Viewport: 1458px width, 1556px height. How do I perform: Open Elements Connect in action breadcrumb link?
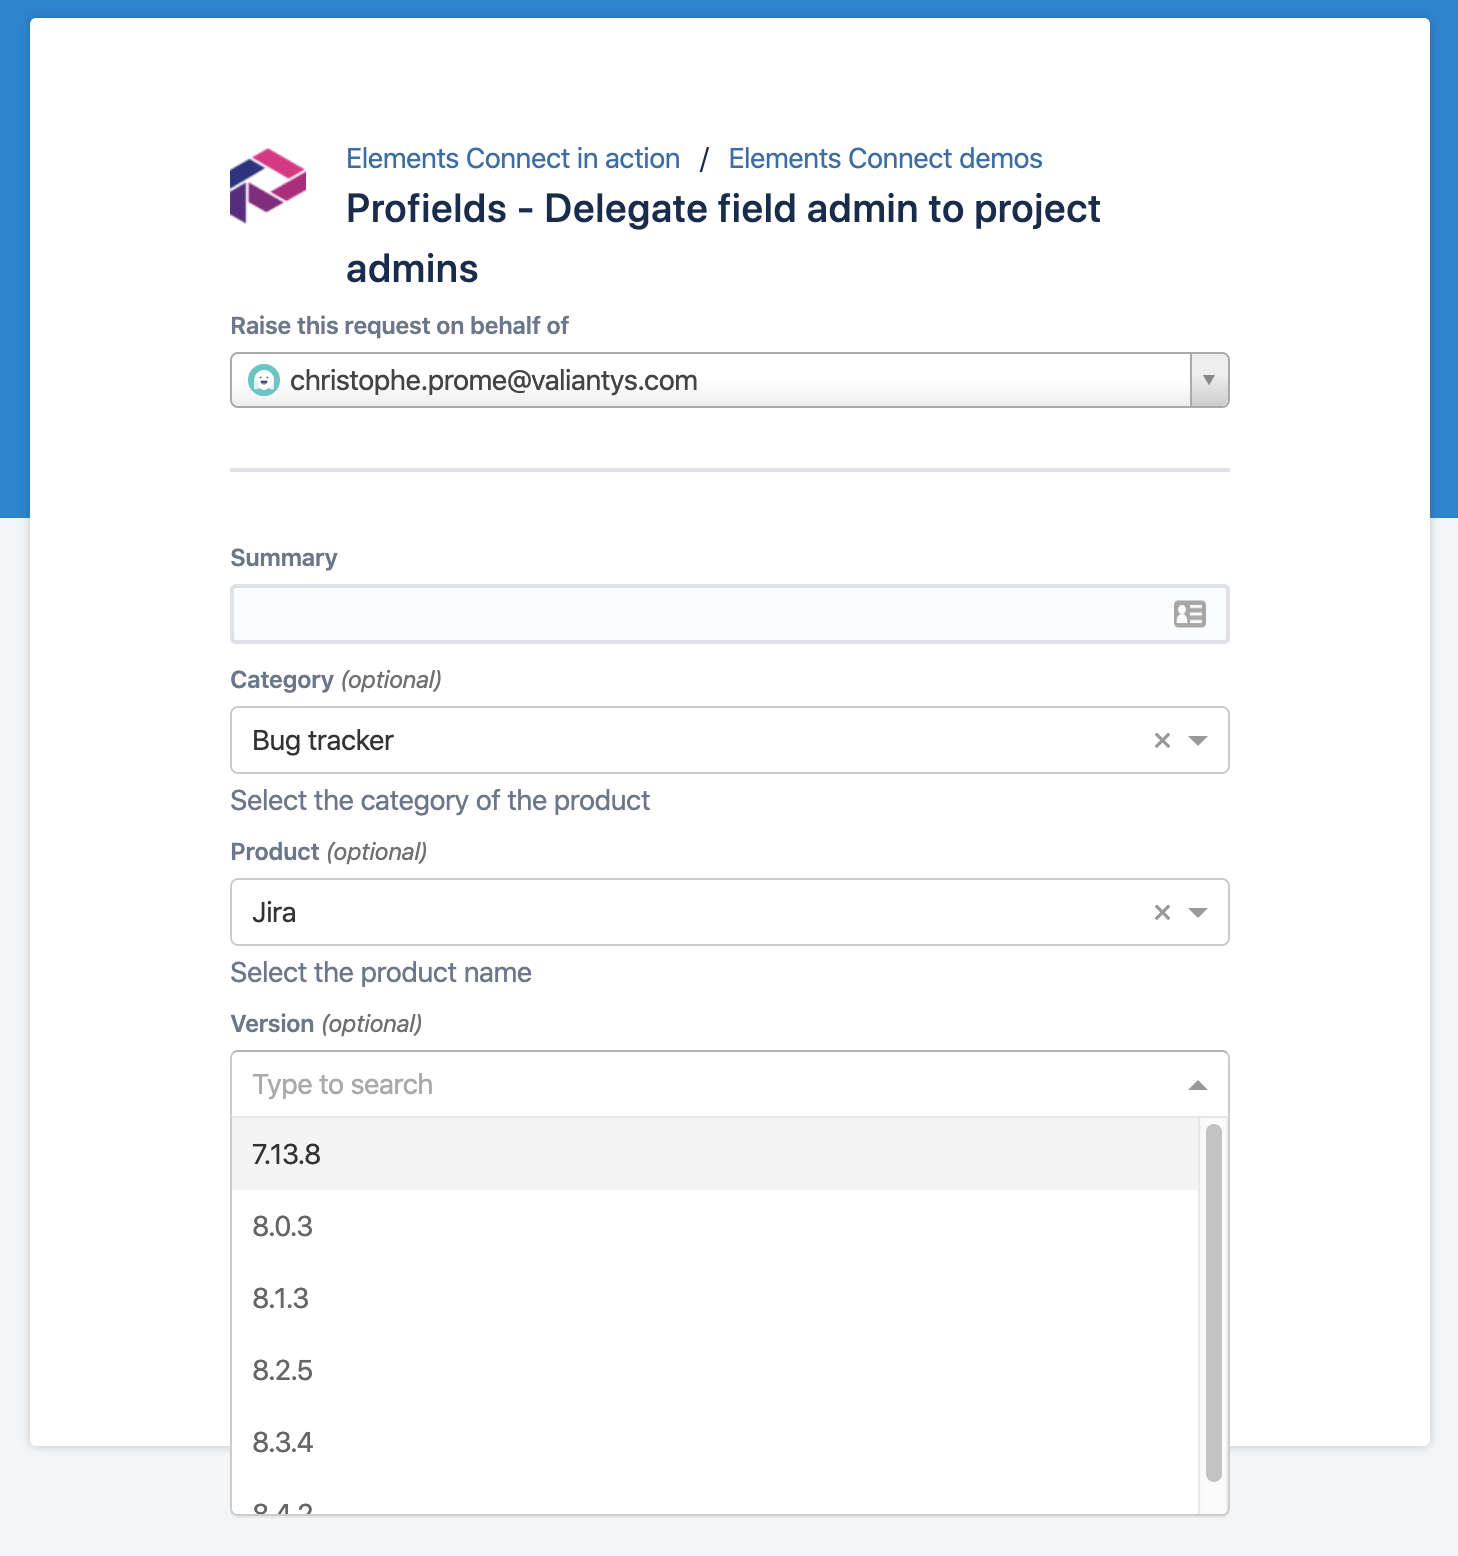click(513, 159)
